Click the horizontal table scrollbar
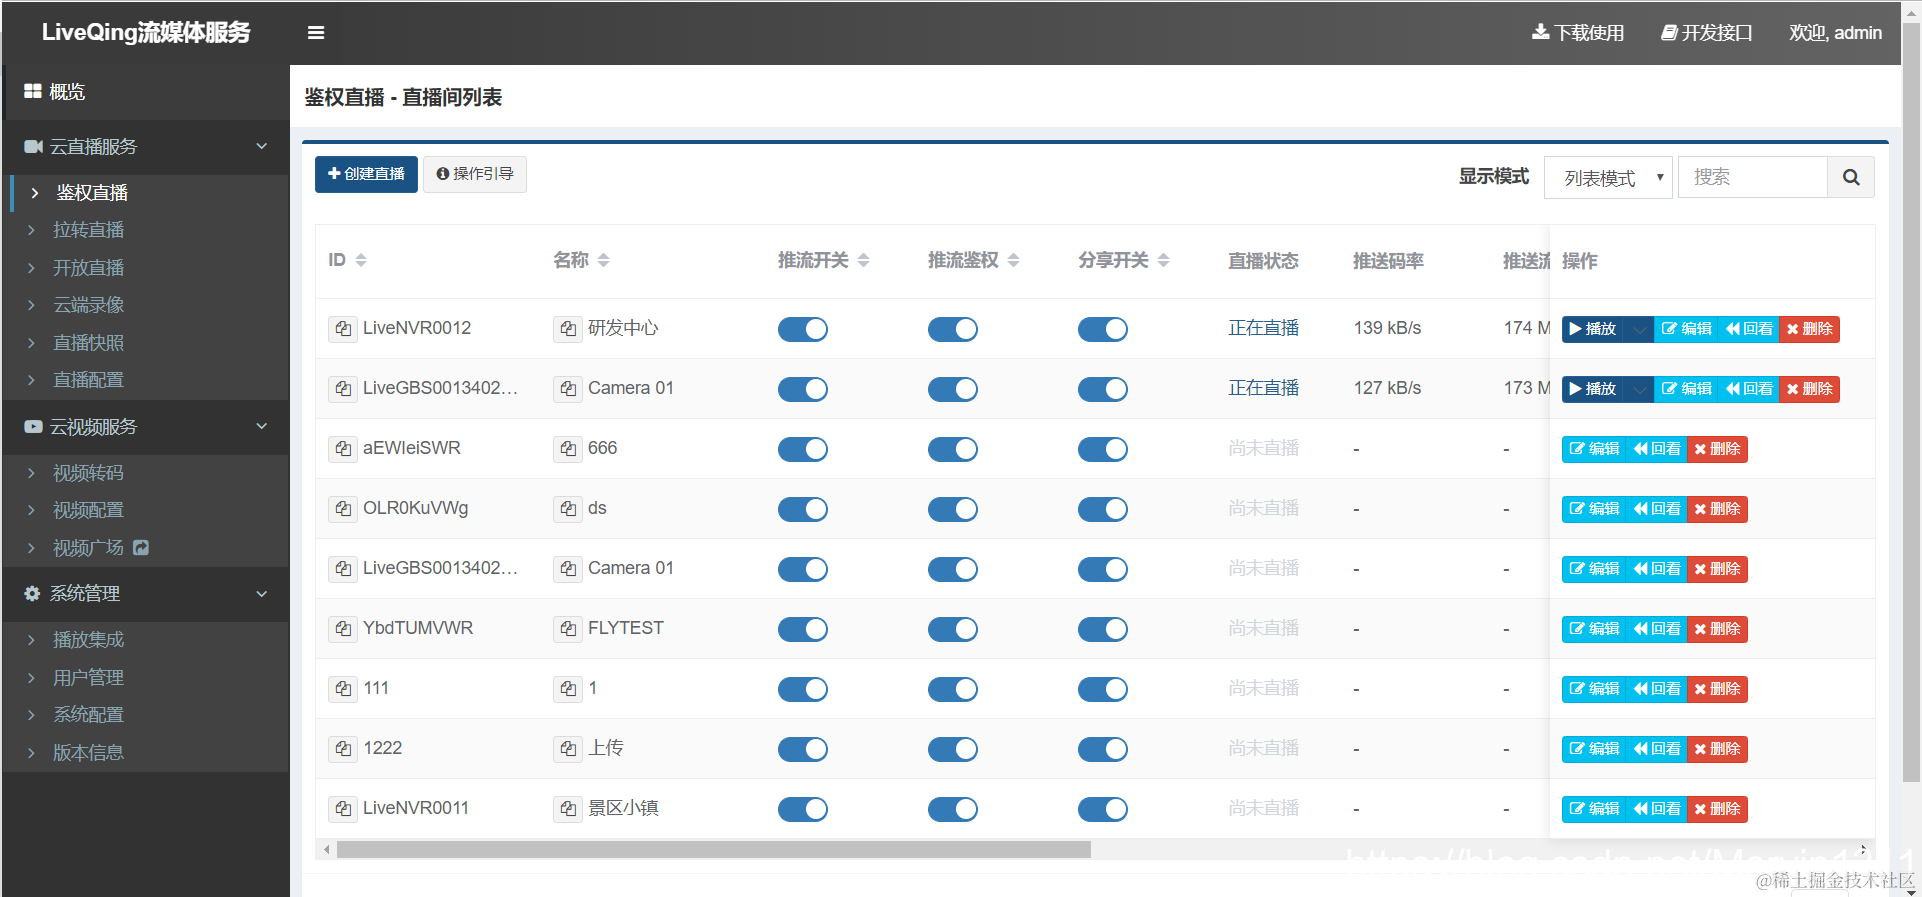The width and height of the screenshot is (1922, 897). pos(714,850)
